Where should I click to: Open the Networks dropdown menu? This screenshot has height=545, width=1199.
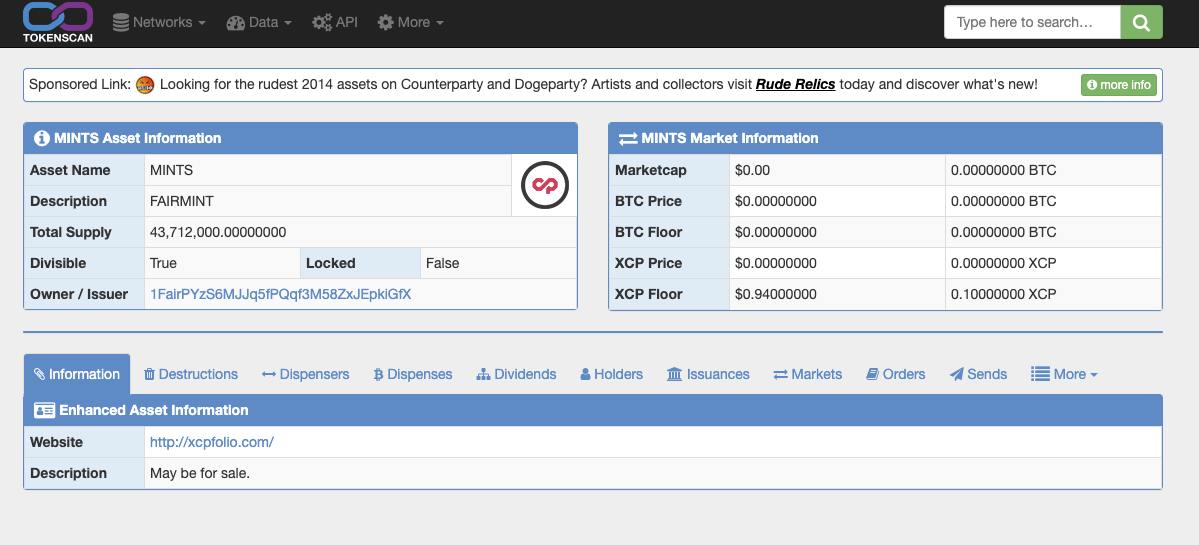point(159,22)
